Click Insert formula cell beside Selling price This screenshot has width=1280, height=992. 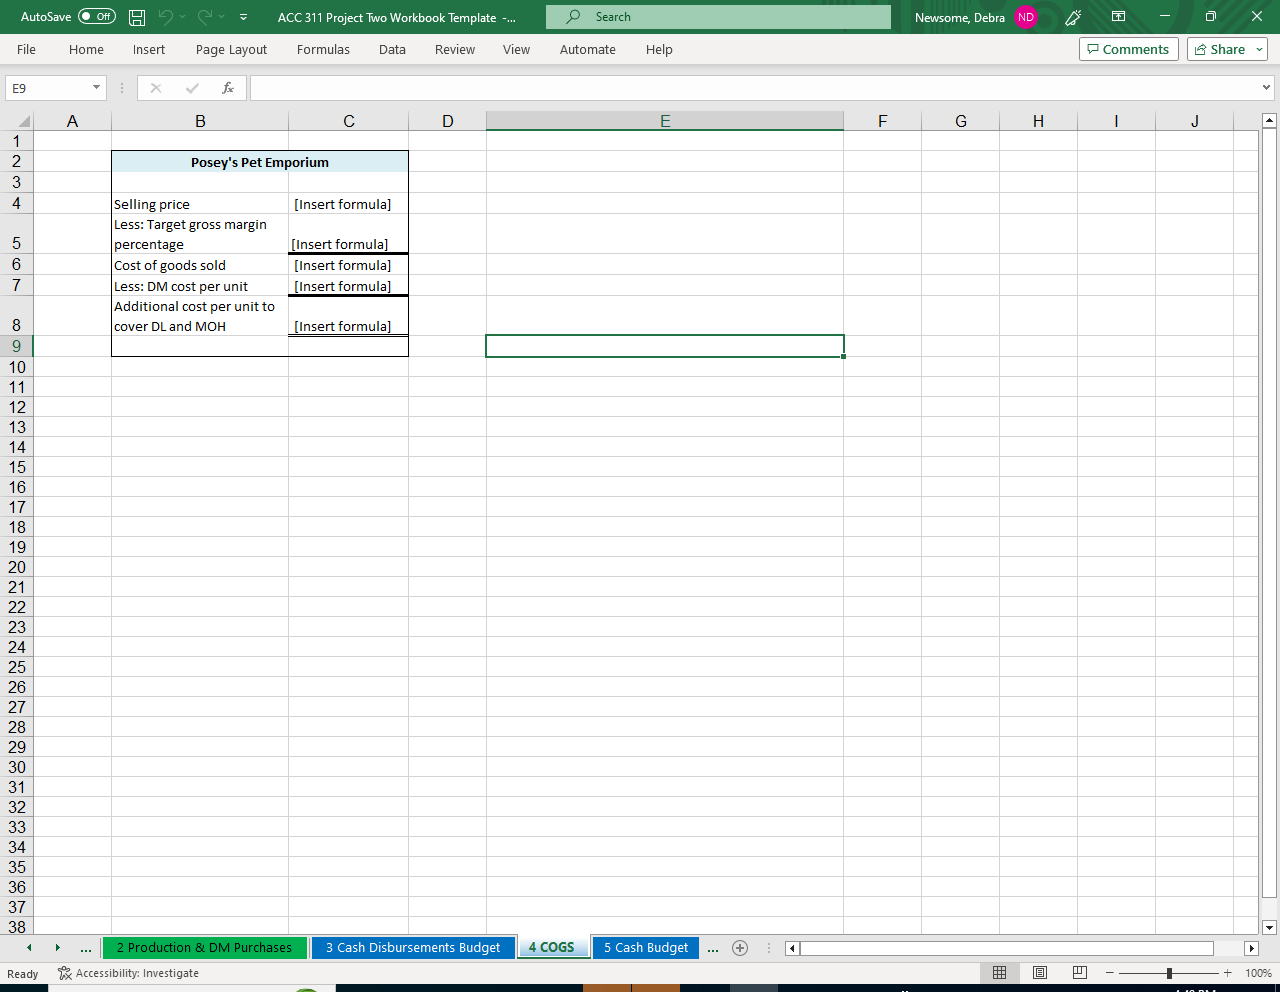348,204
